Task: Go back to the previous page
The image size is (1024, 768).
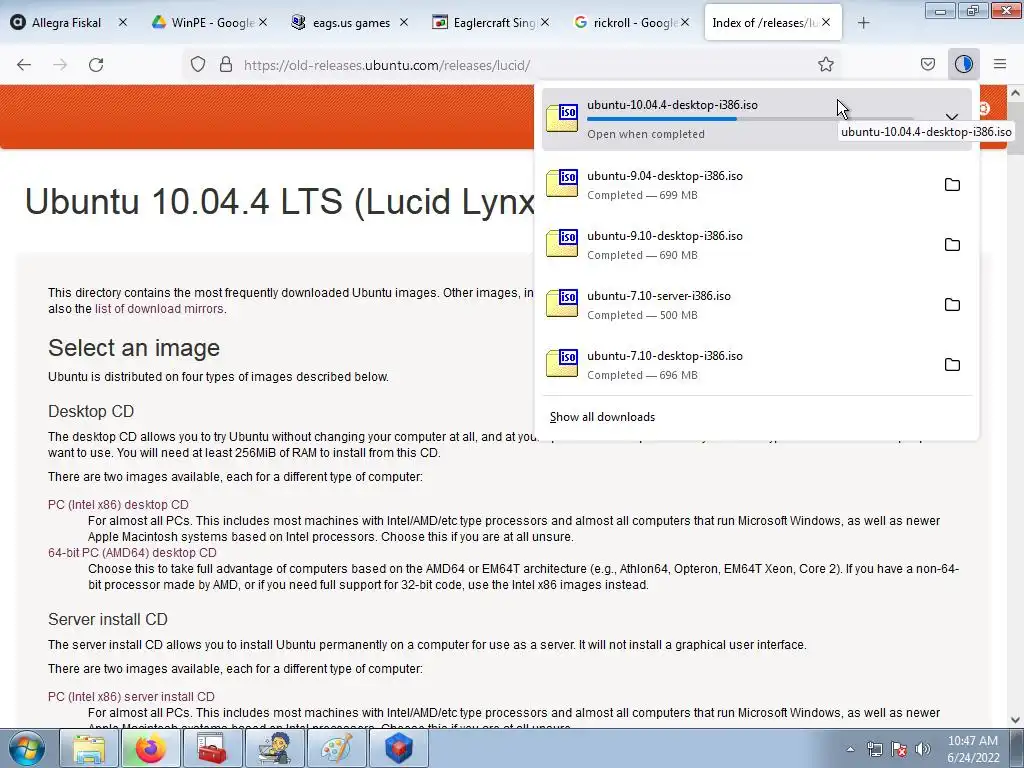Action: 24,65
